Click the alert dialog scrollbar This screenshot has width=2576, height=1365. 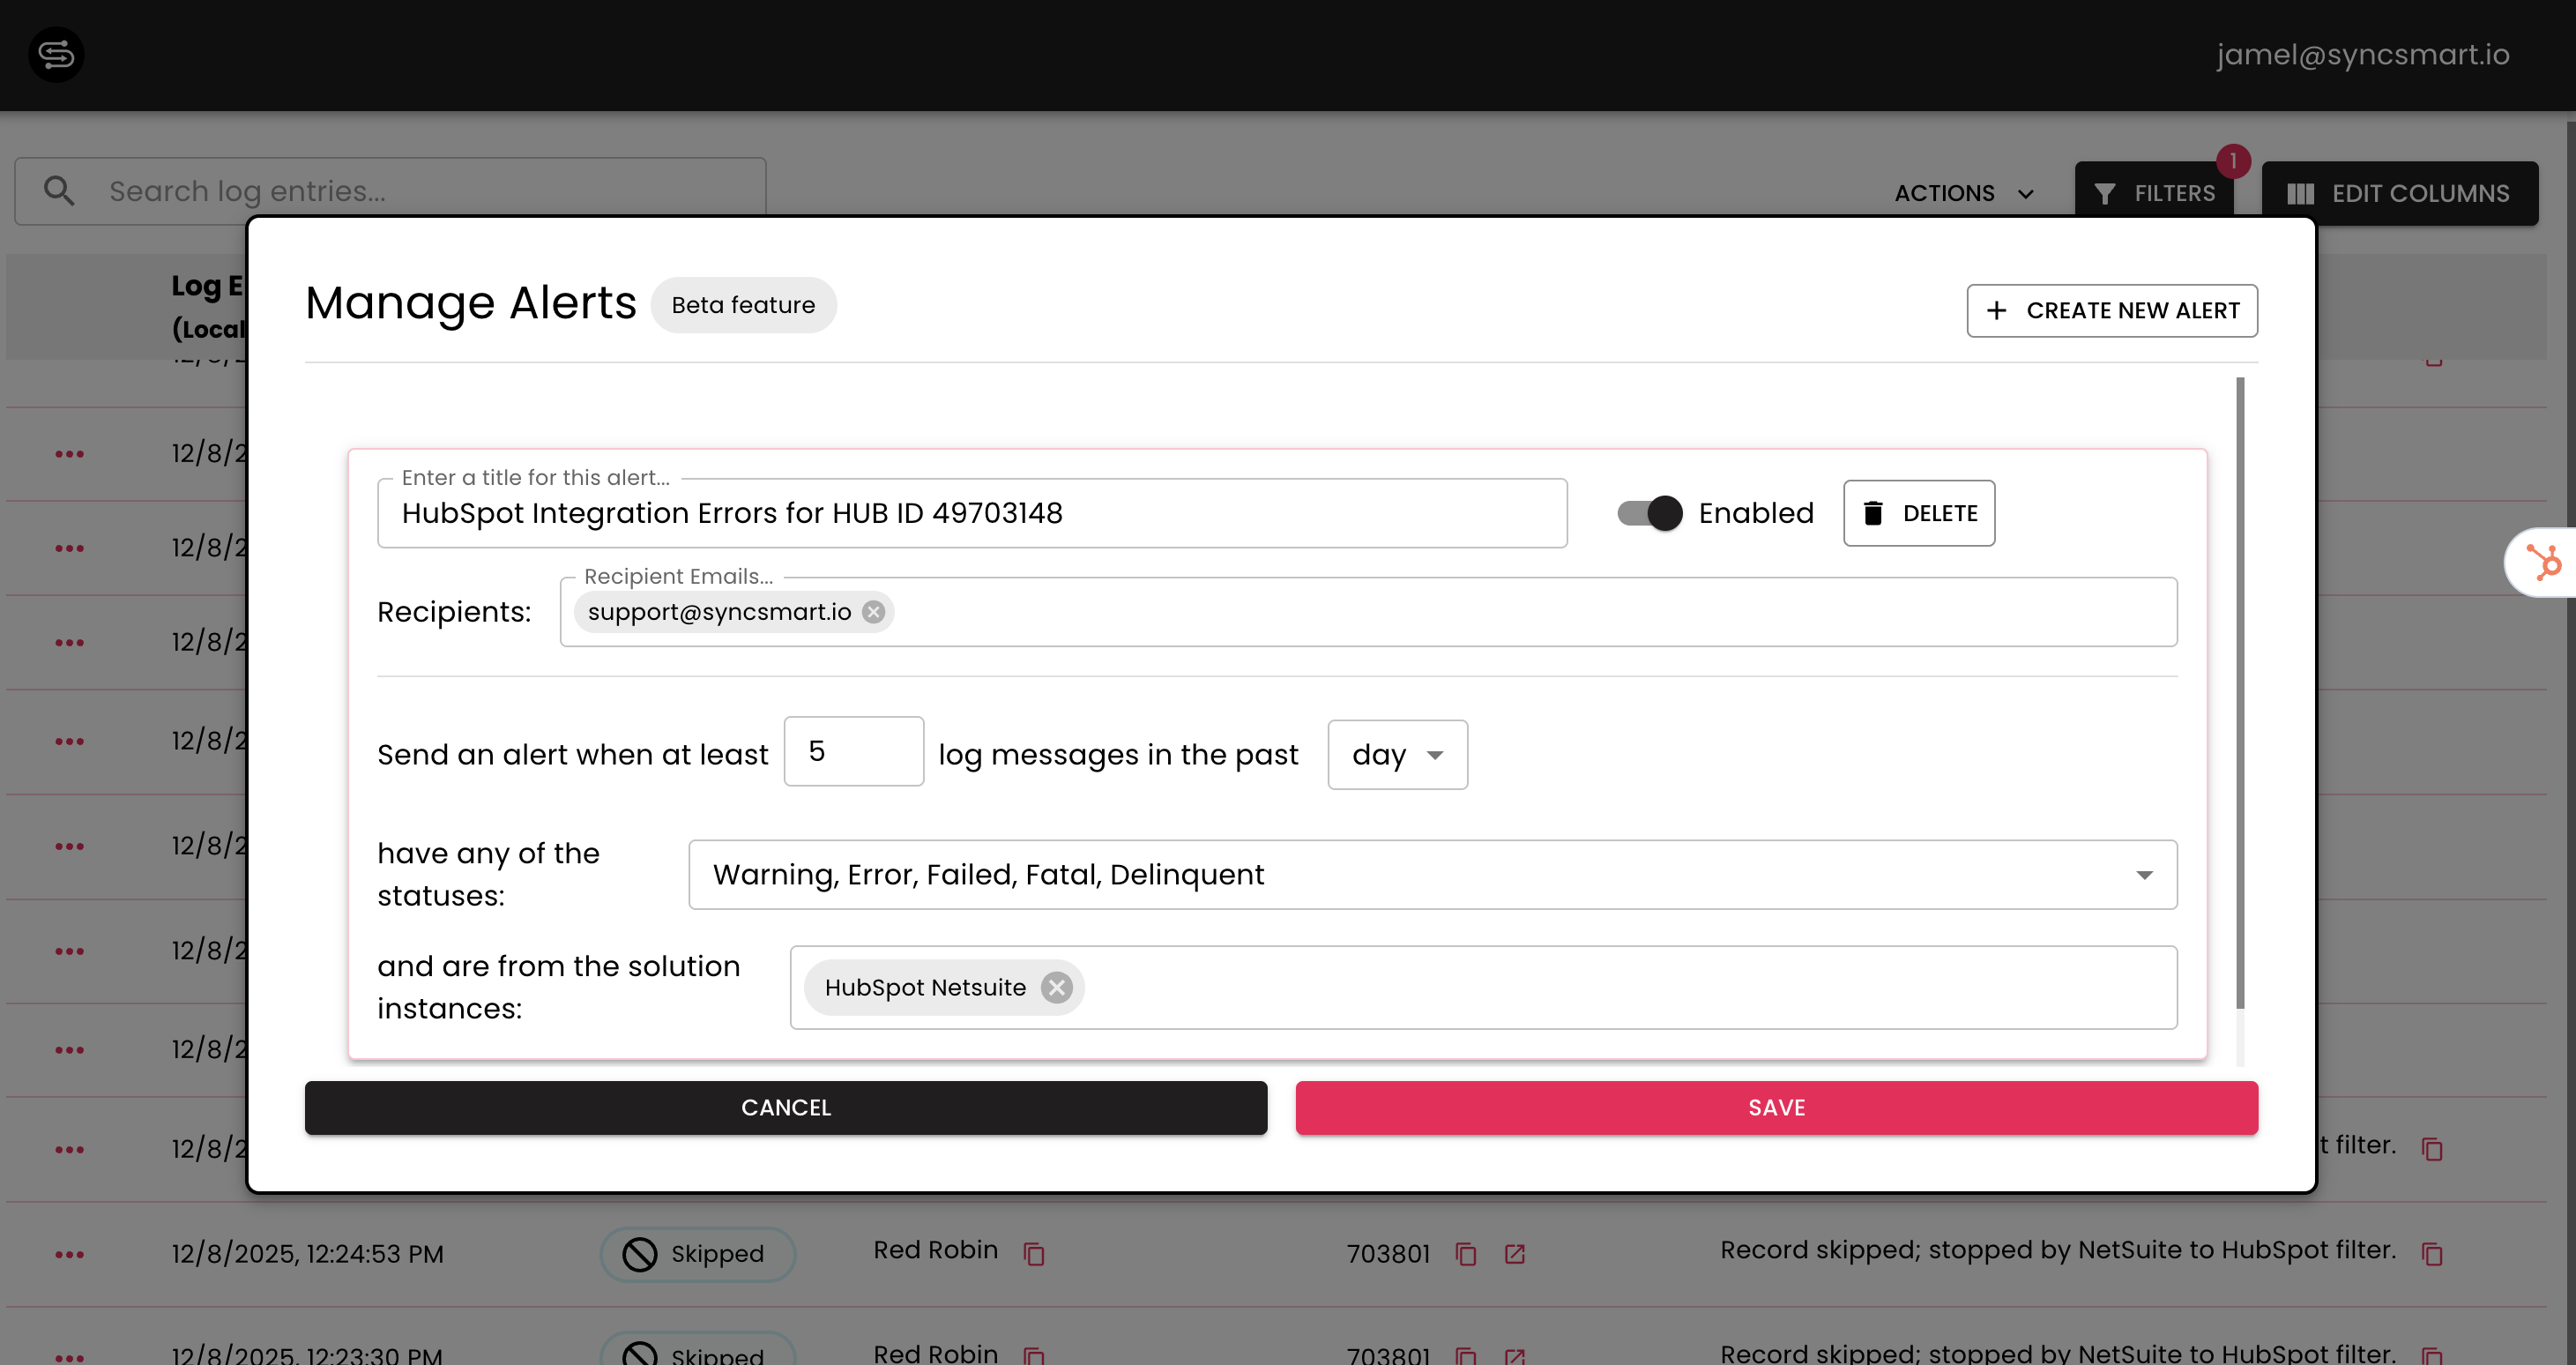(x=2240, y=692)
